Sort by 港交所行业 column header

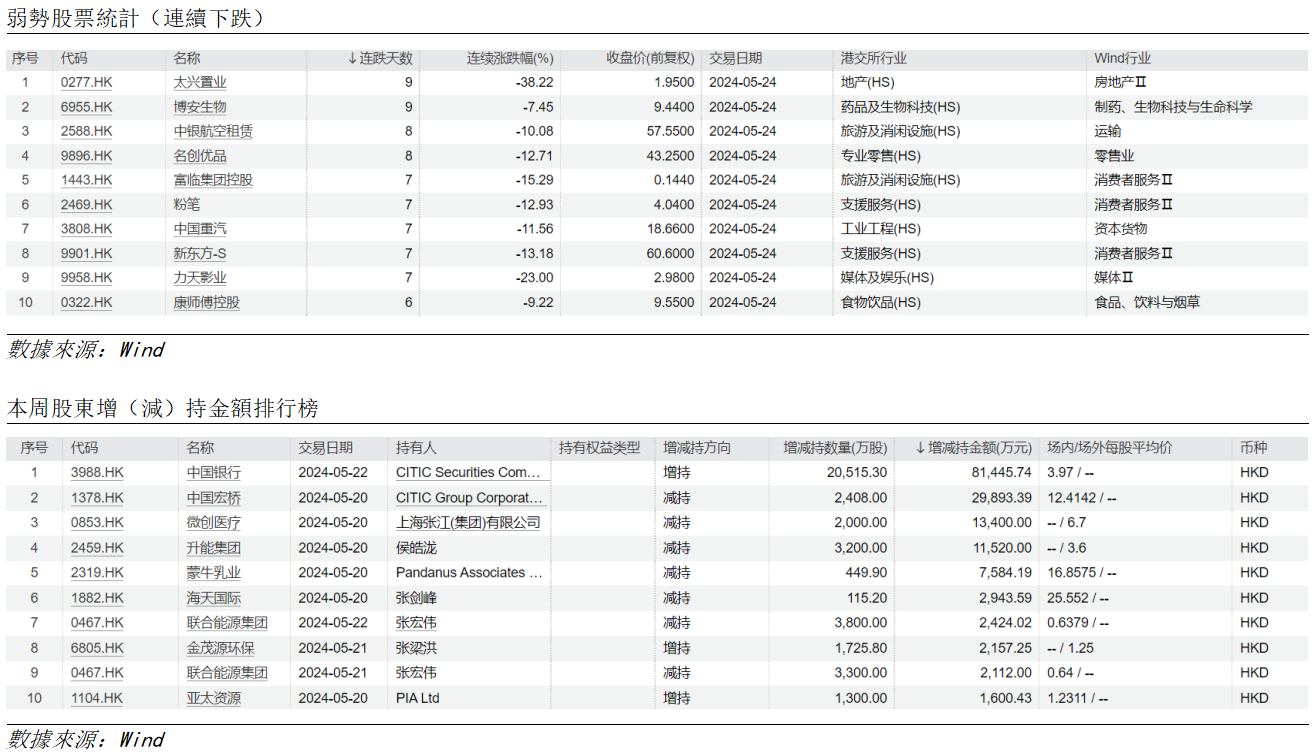[x=874, y=58]
